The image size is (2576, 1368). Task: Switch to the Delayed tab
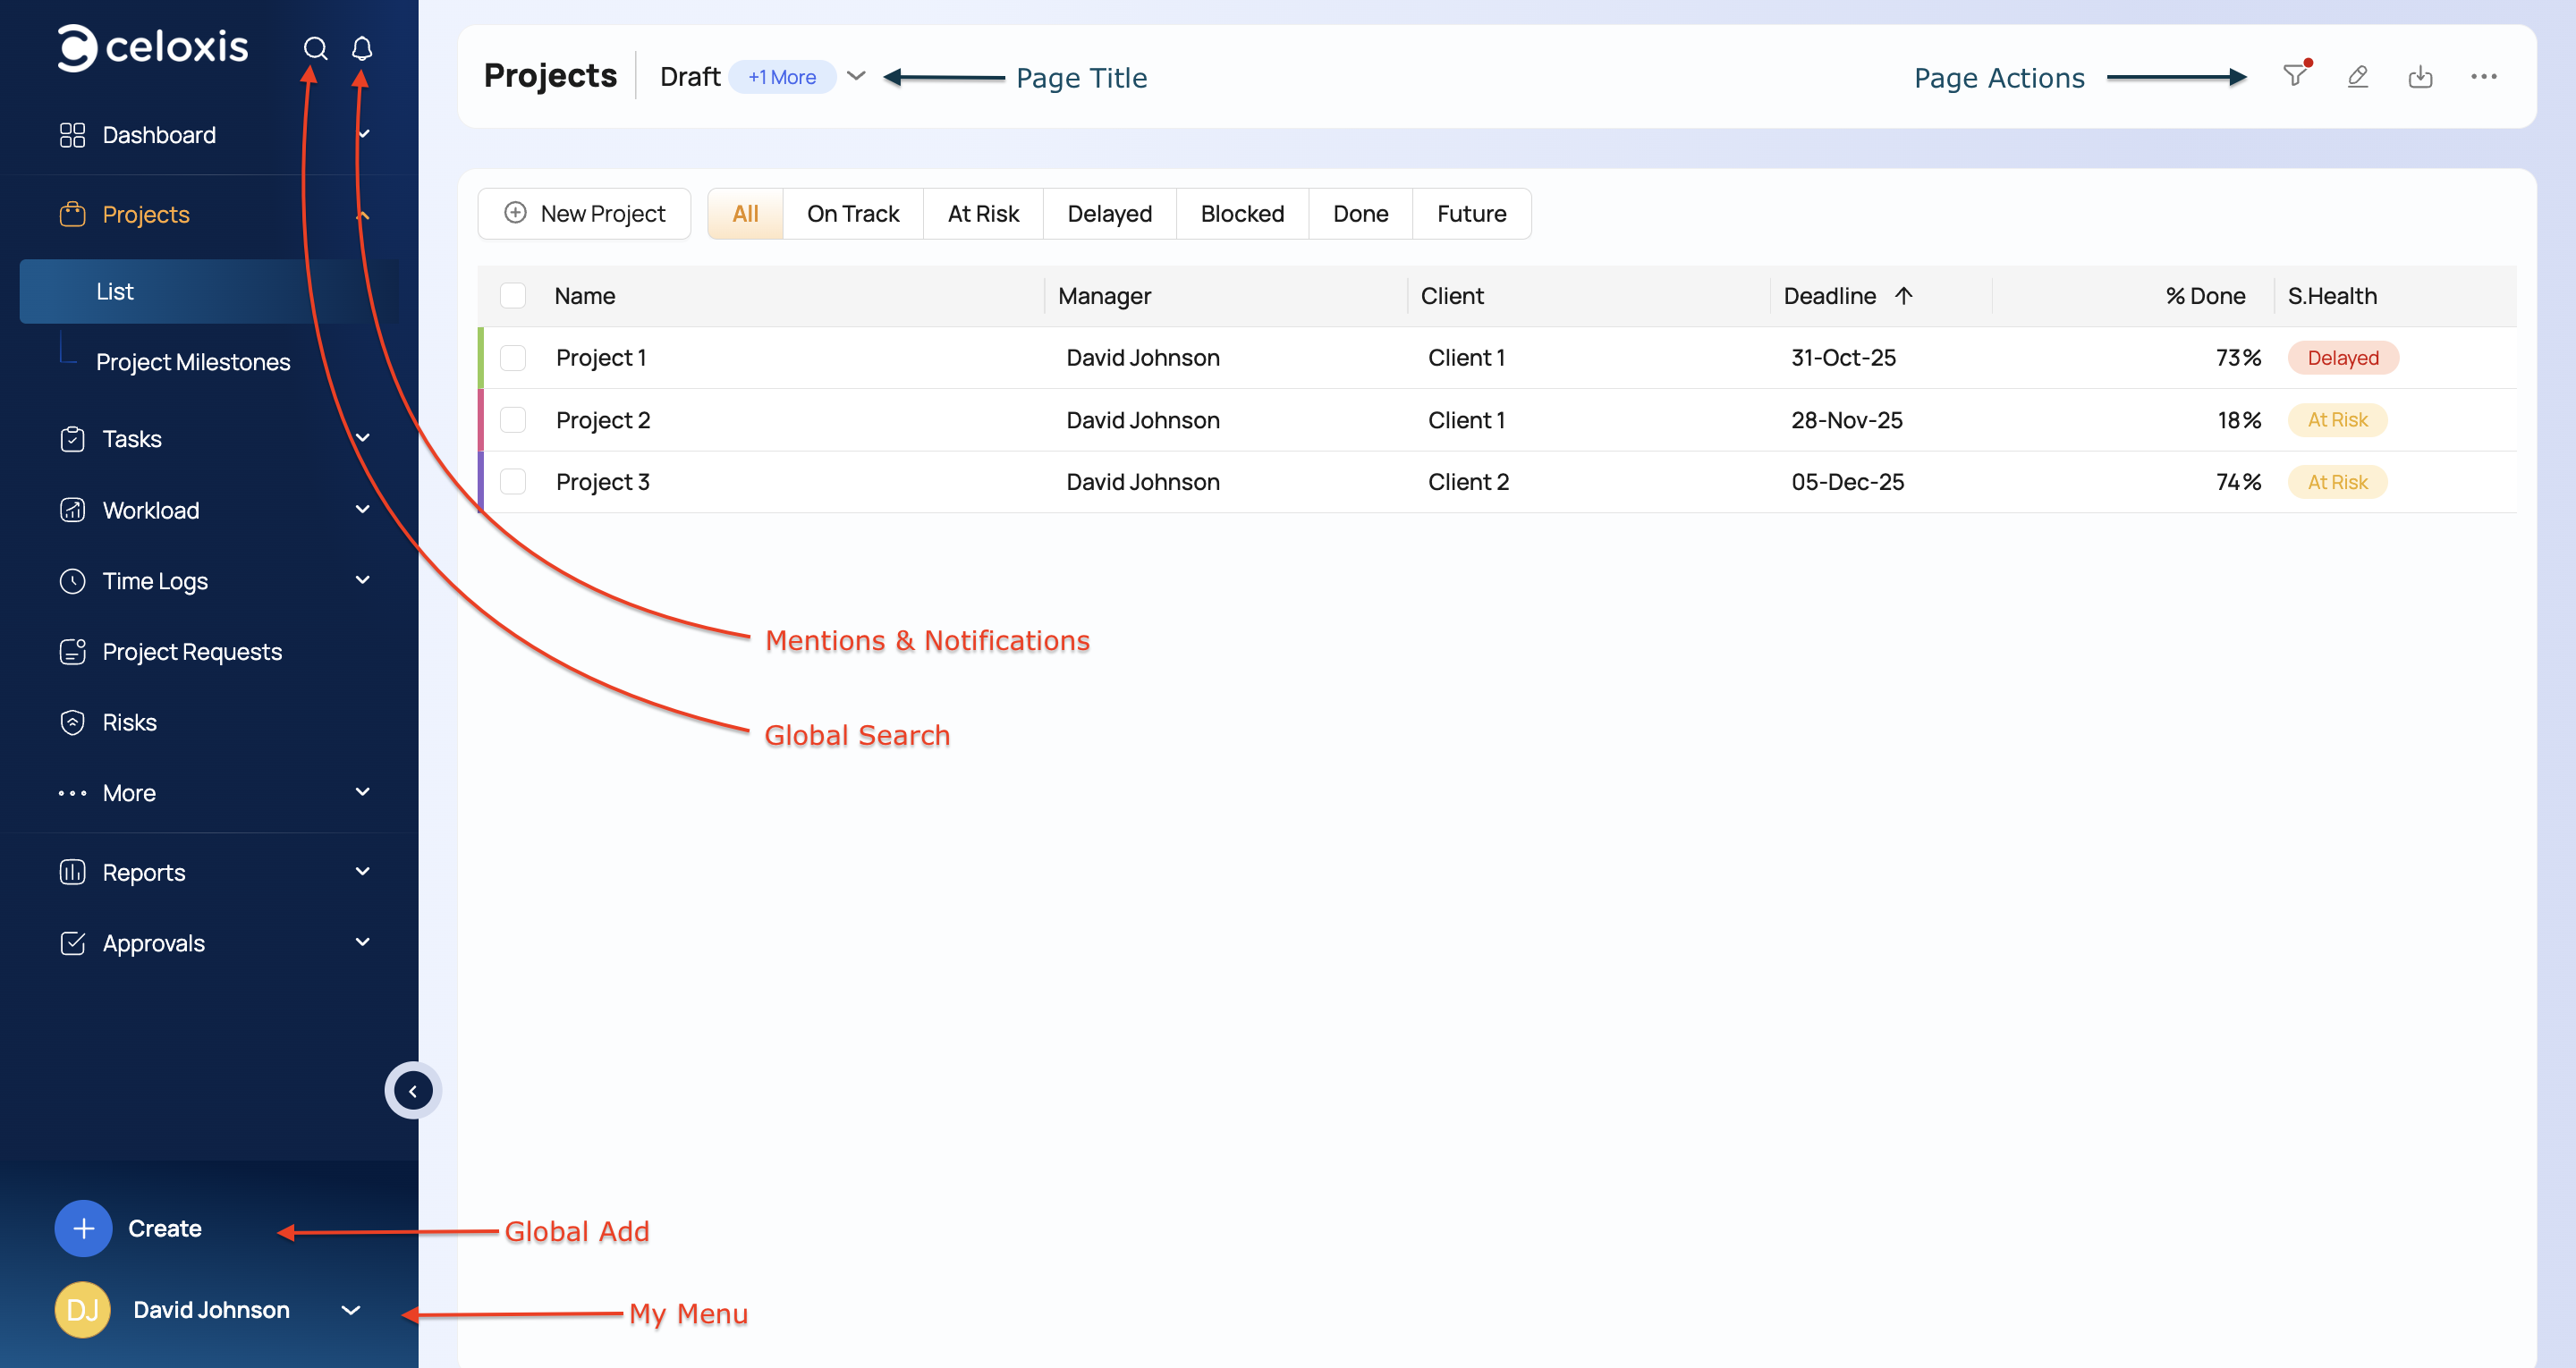coord(1109,214)
